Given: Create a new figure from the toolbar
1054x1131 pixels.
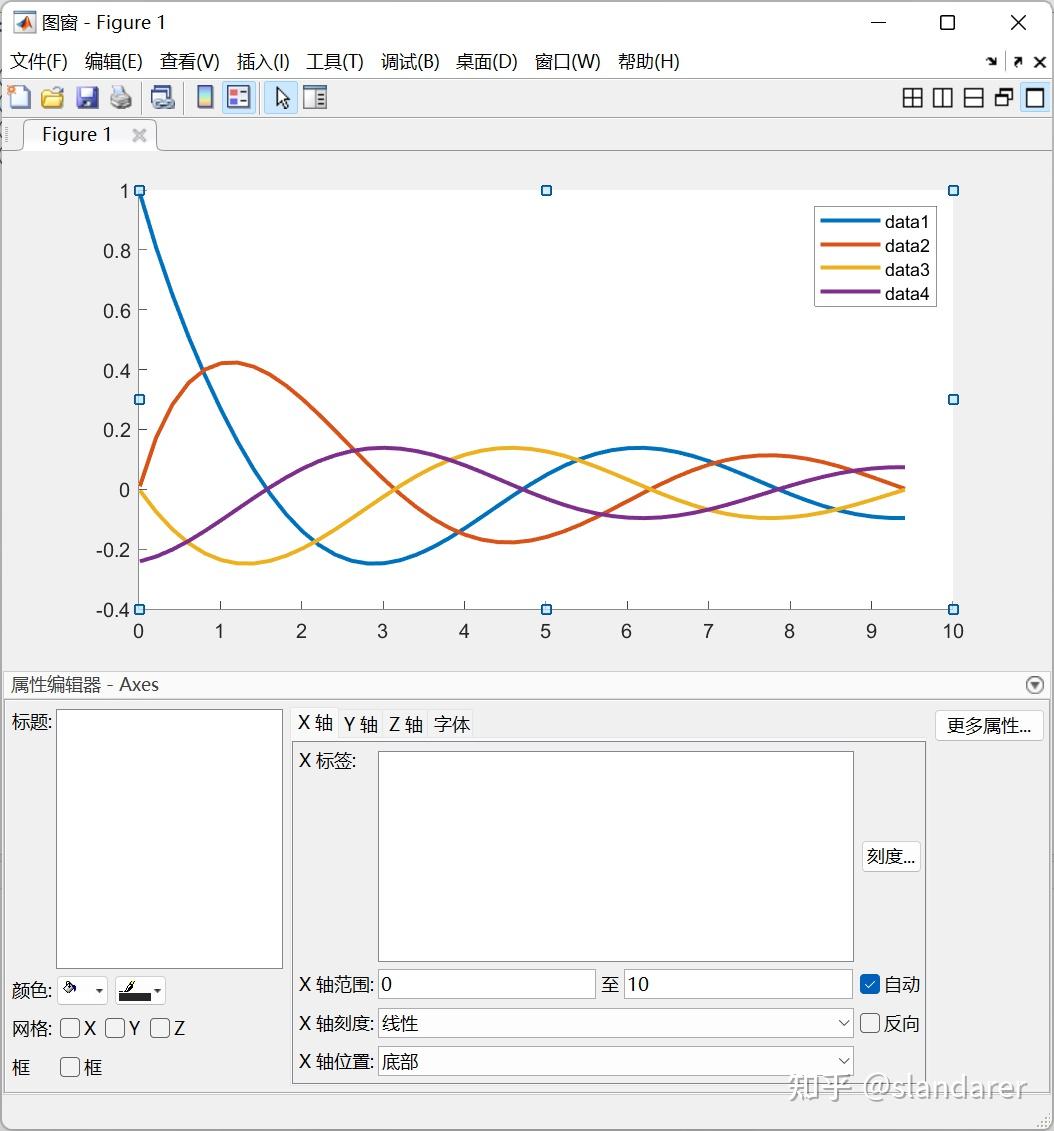Looking at the screenshot, I should 18,97.
